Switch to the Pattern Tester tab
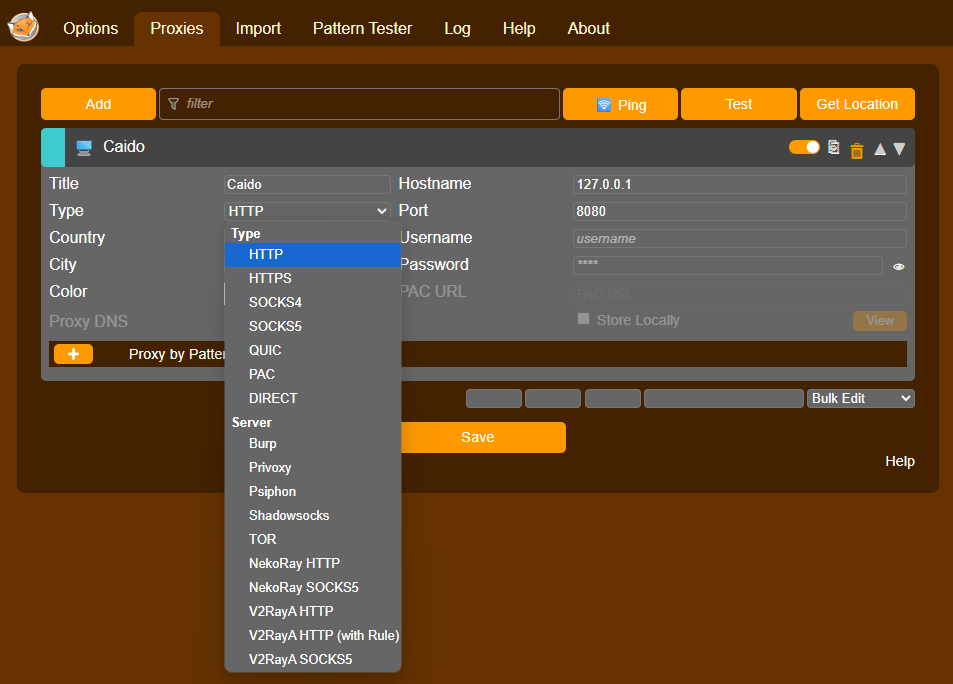 362,28
